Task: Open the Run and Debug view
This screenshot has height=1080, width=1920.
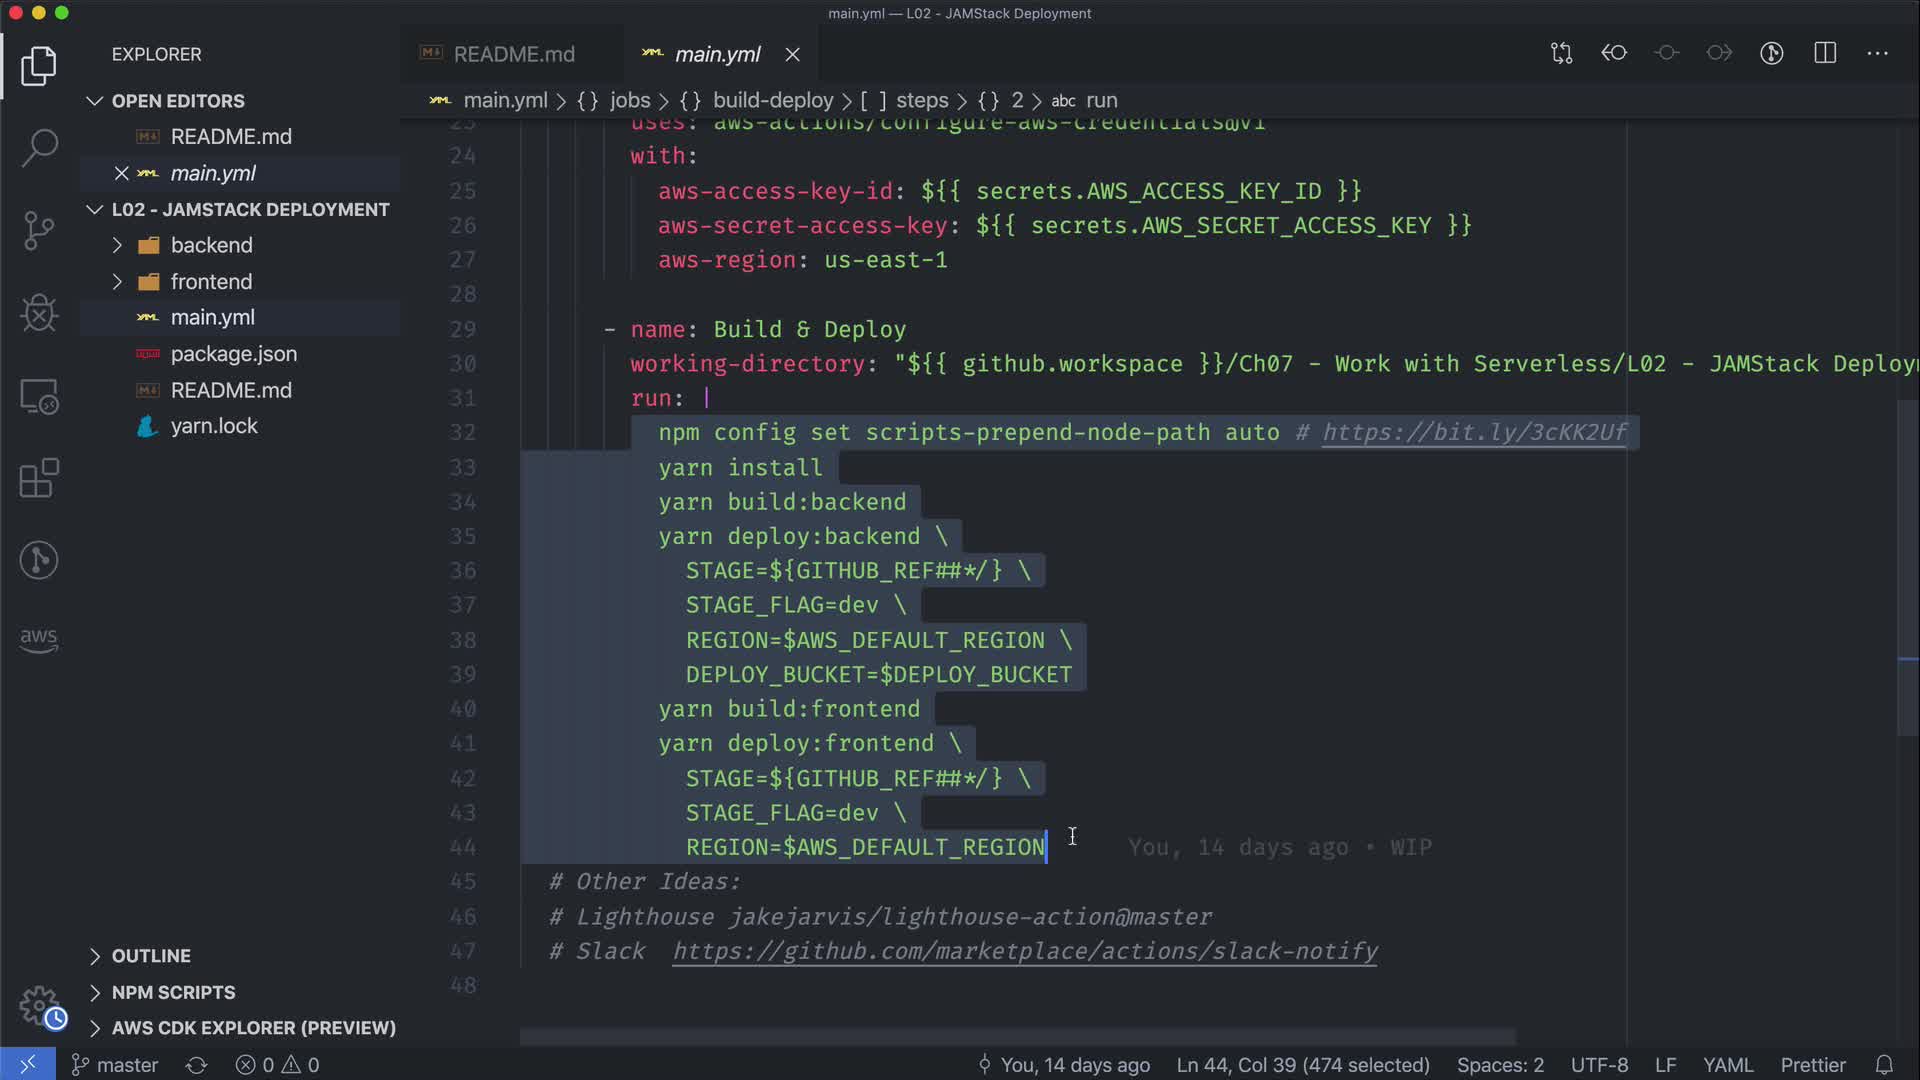Action: [39, 313]
